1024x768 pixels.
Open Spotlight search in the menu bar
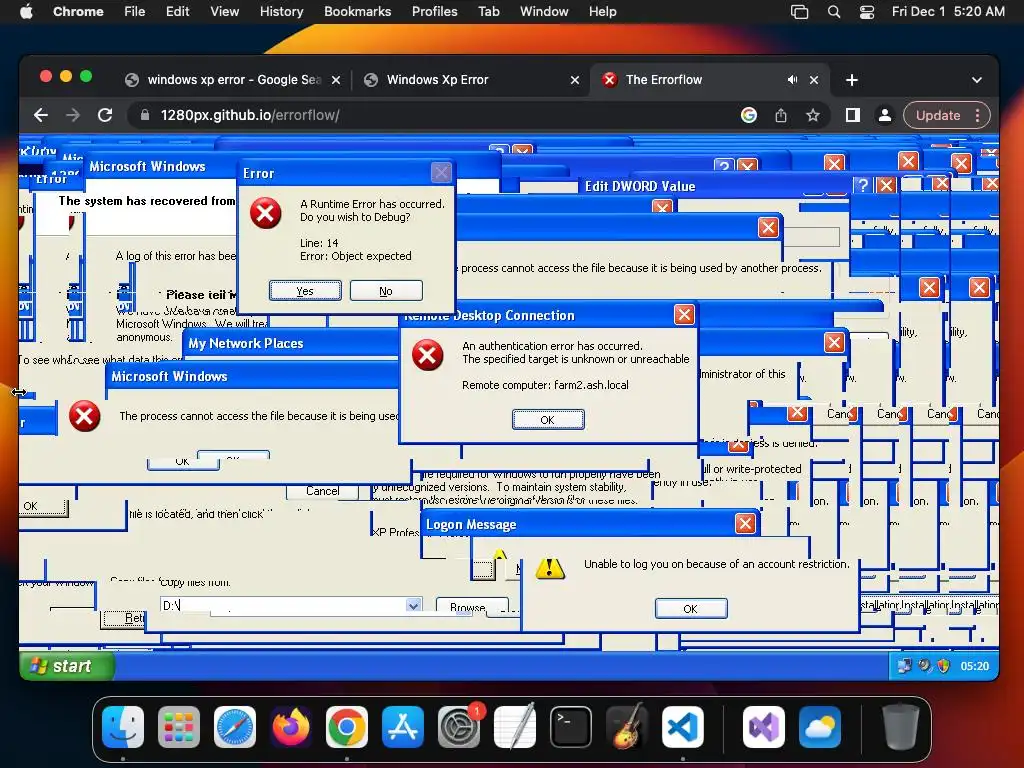[x=834, y=12]
